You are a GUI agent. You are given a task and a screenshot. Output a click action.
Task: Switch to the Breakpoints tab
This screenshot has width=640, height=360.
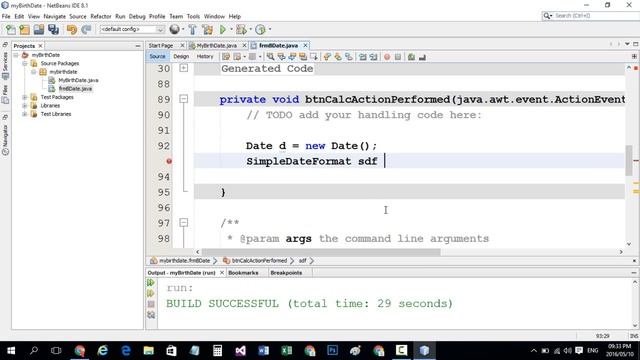click(286, 273)
